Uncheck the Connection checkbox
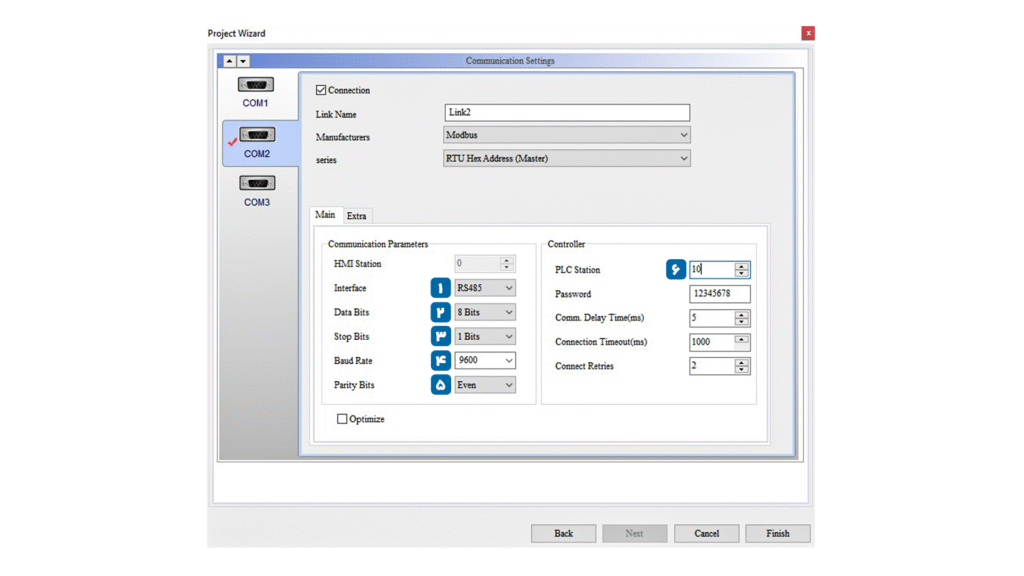Screen dimensions: 1024x576 tap(321, 90)
